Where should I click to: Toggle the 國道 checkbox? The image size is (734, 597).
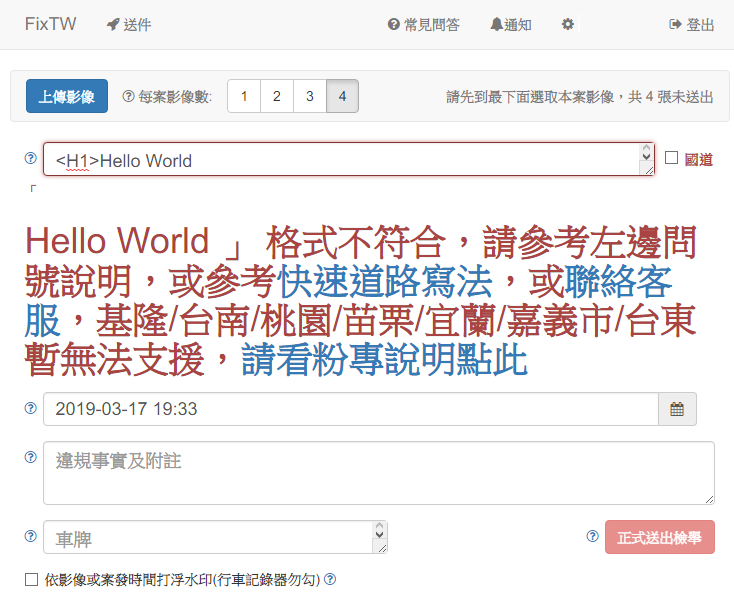pyautogui.click(x=671, y=158)
